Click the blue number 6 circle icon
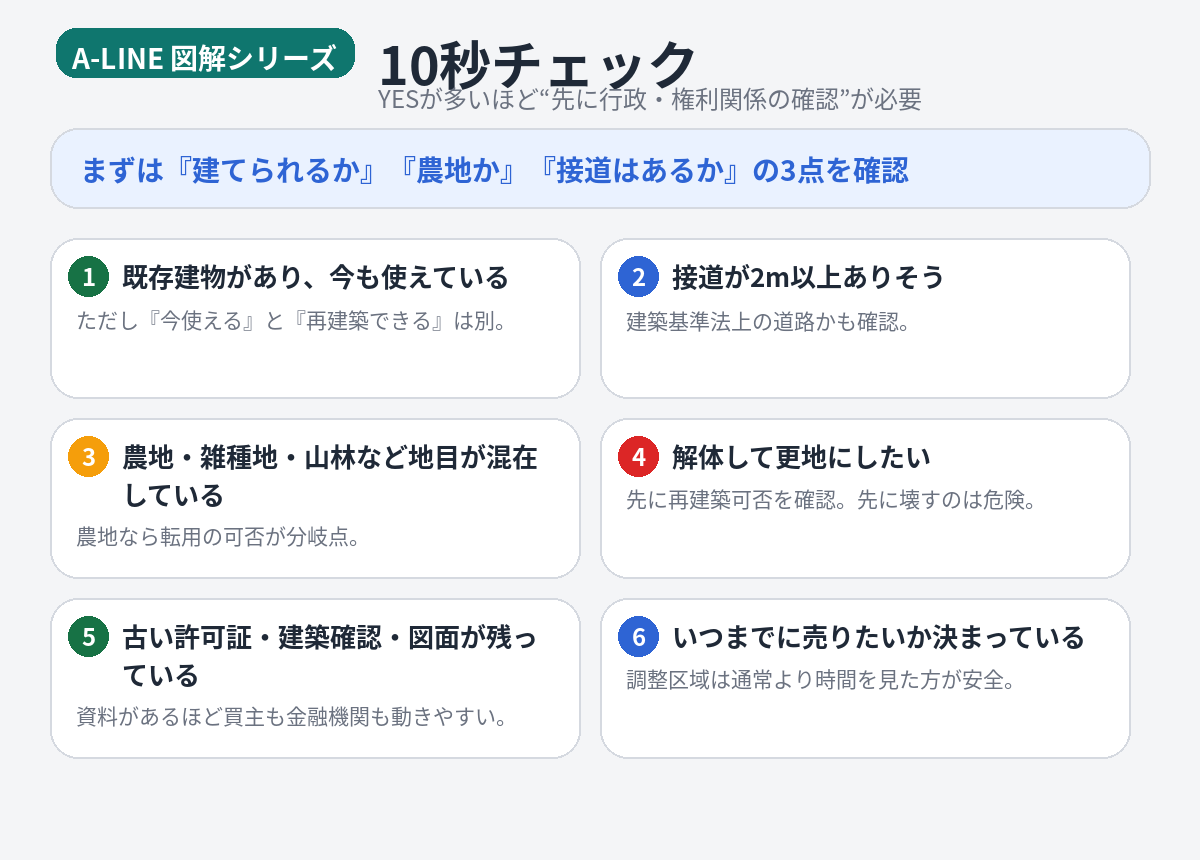Viewport: 1200px width, 860px height. 638,637
